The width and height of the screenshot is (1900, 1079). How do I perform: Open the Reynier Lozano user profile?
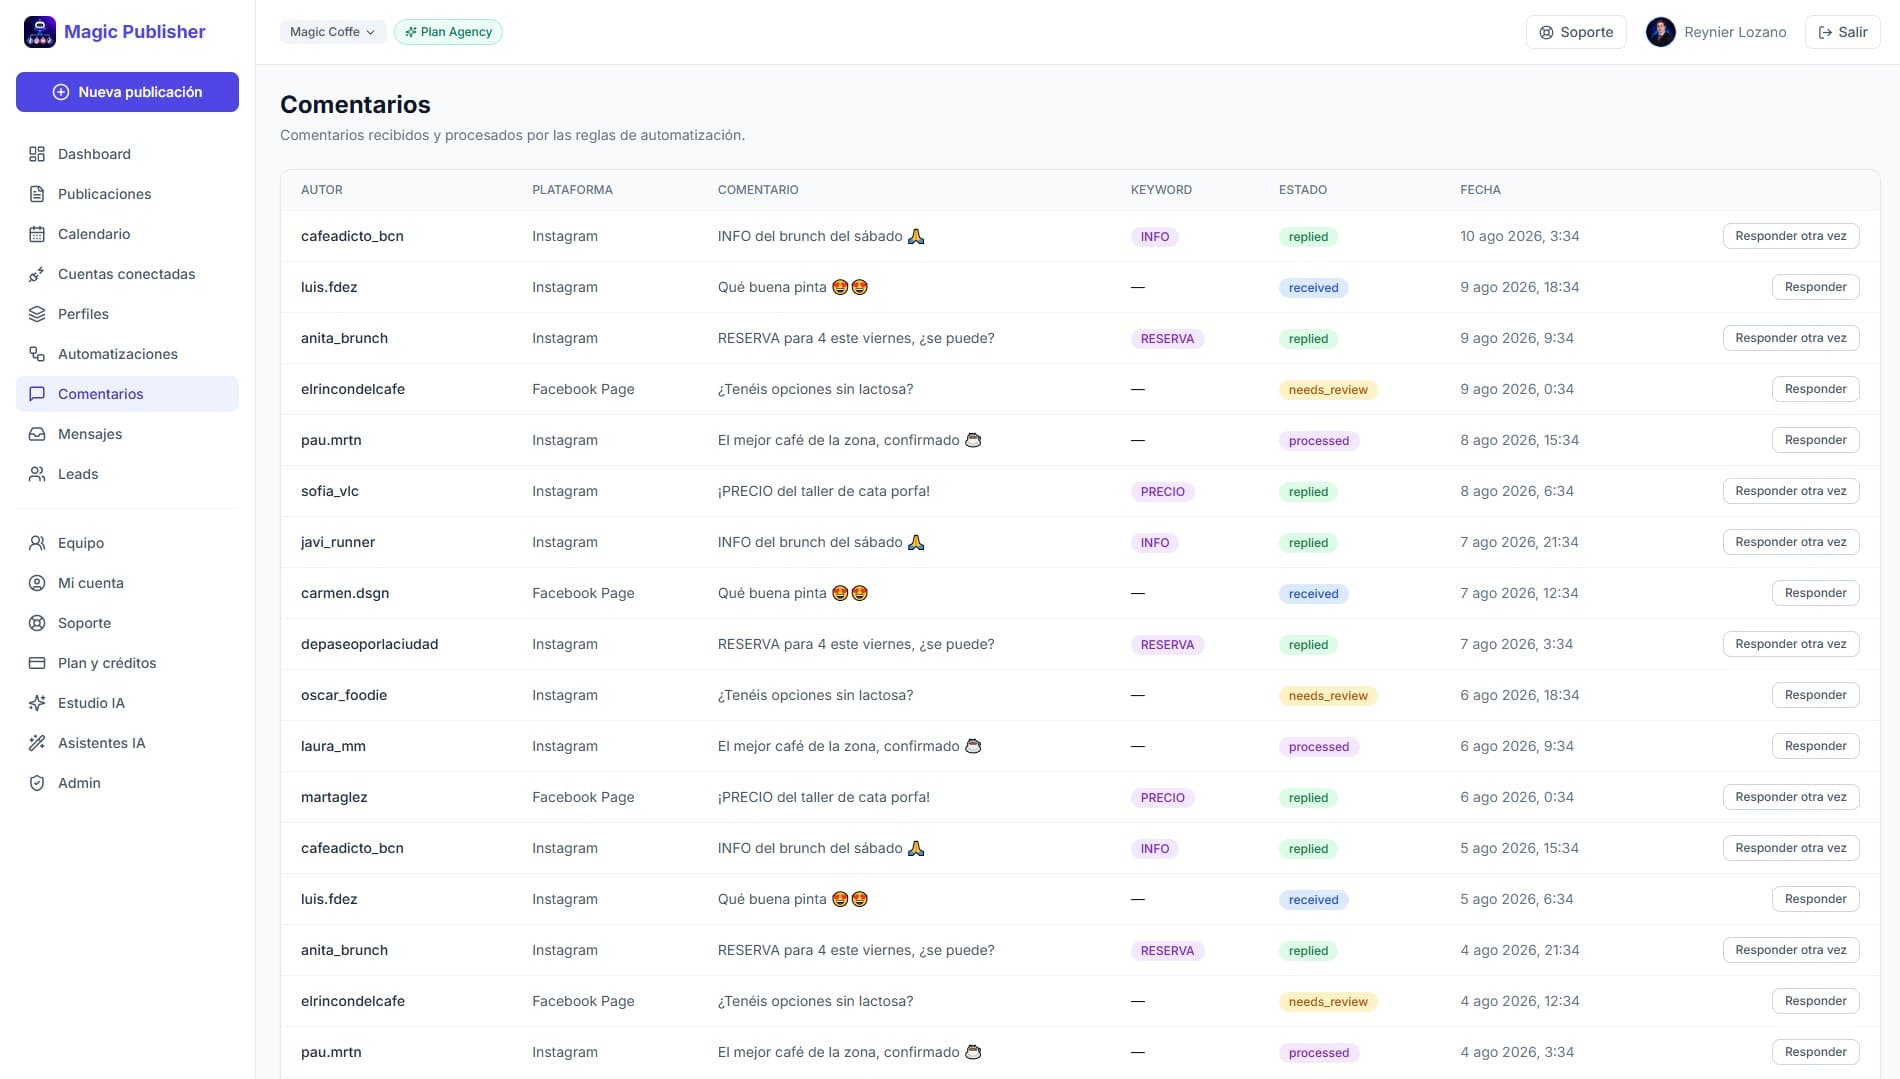pyautogui.click(x=1716, y=32)
